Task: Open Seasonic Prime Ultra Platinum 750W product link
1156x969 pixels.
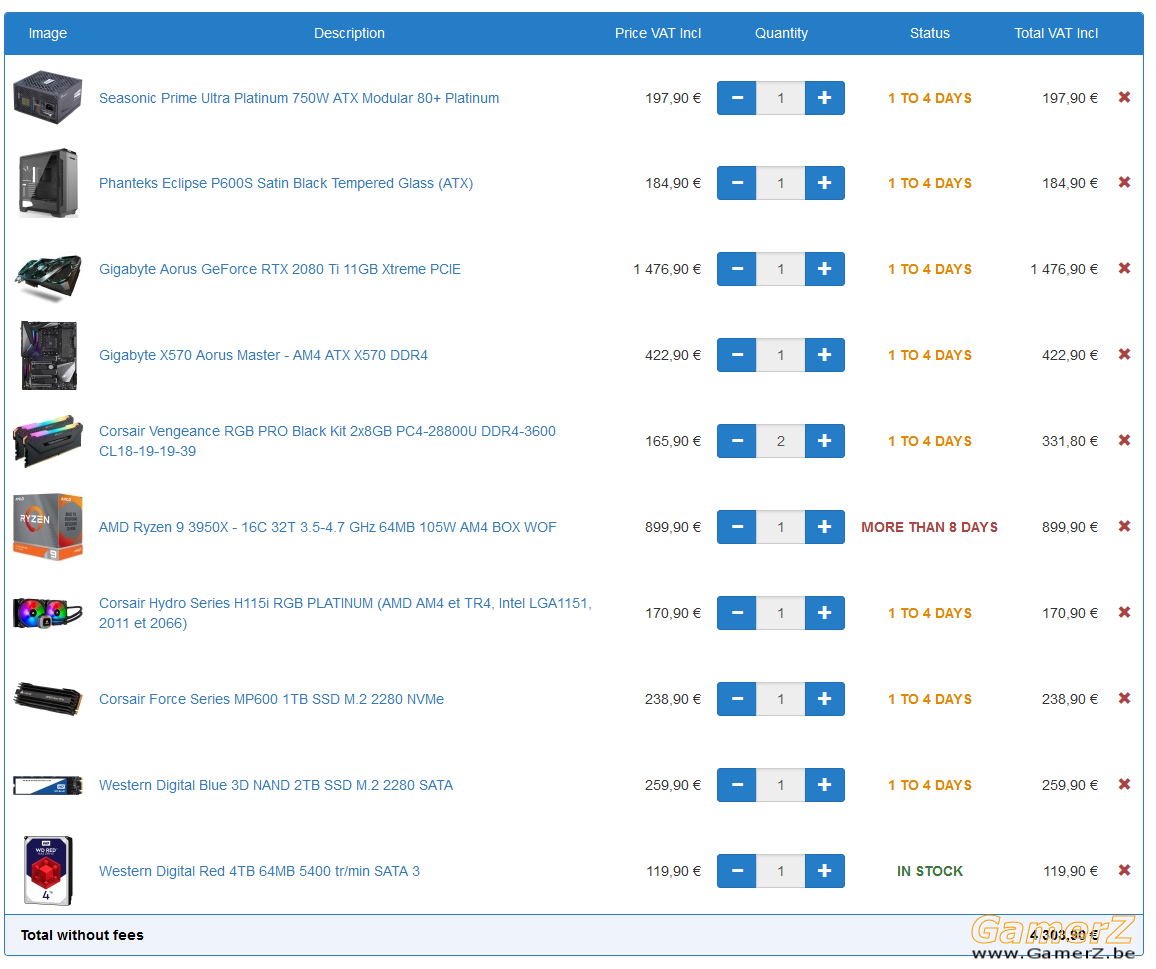Action: (299, 98)
